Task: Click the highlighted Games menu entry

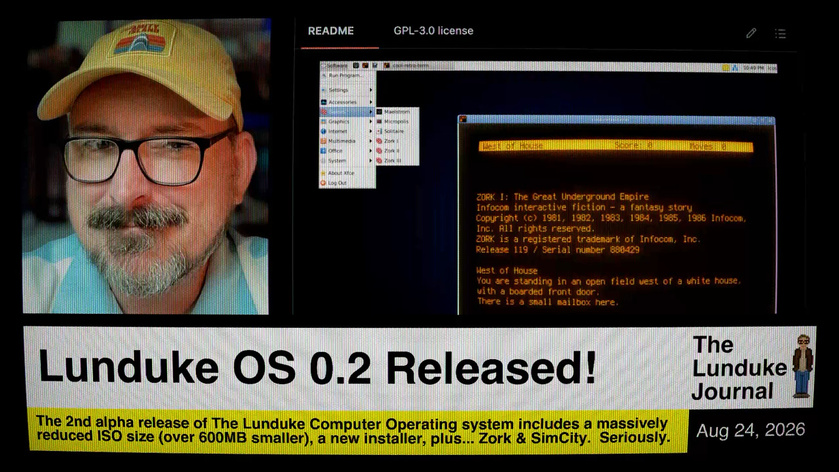Action: pyautogui.click(x=347, y=112)
